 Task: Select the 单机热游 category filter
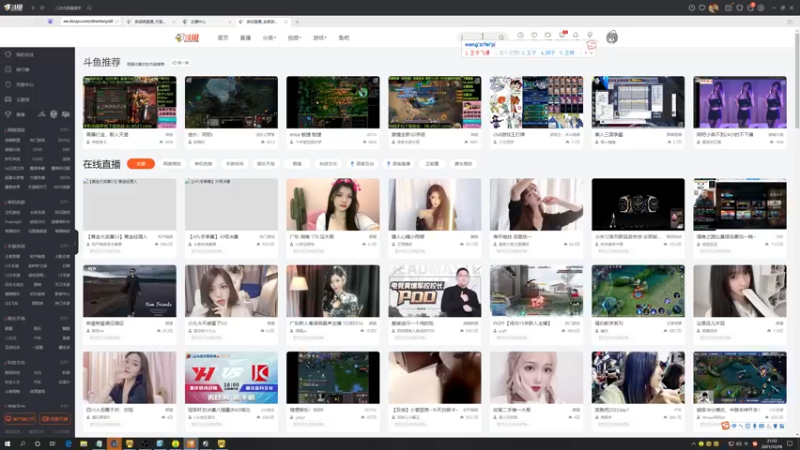tap(203, 164)
